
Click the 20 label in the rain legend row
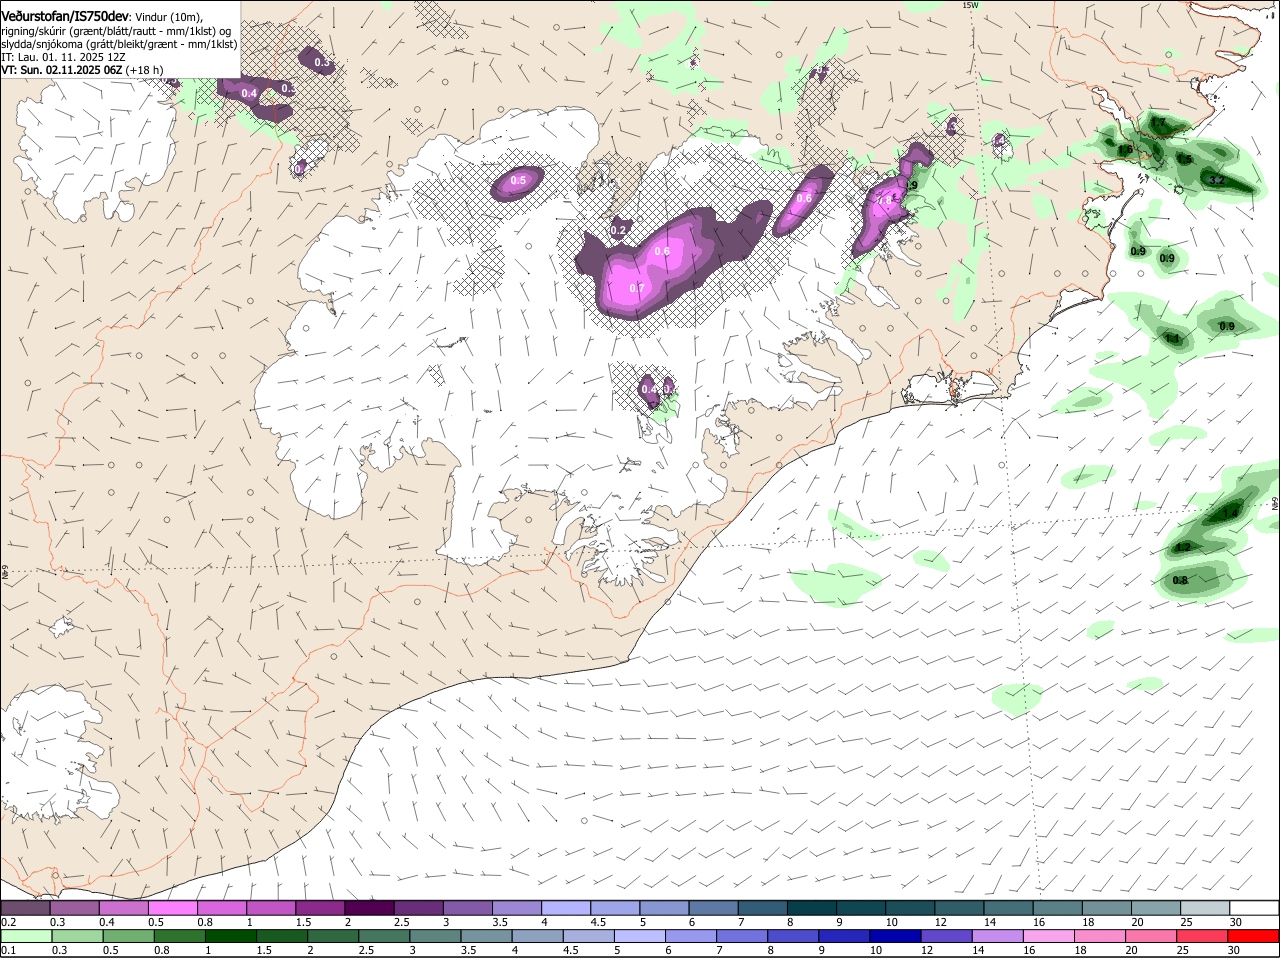tap(1132, 950)
